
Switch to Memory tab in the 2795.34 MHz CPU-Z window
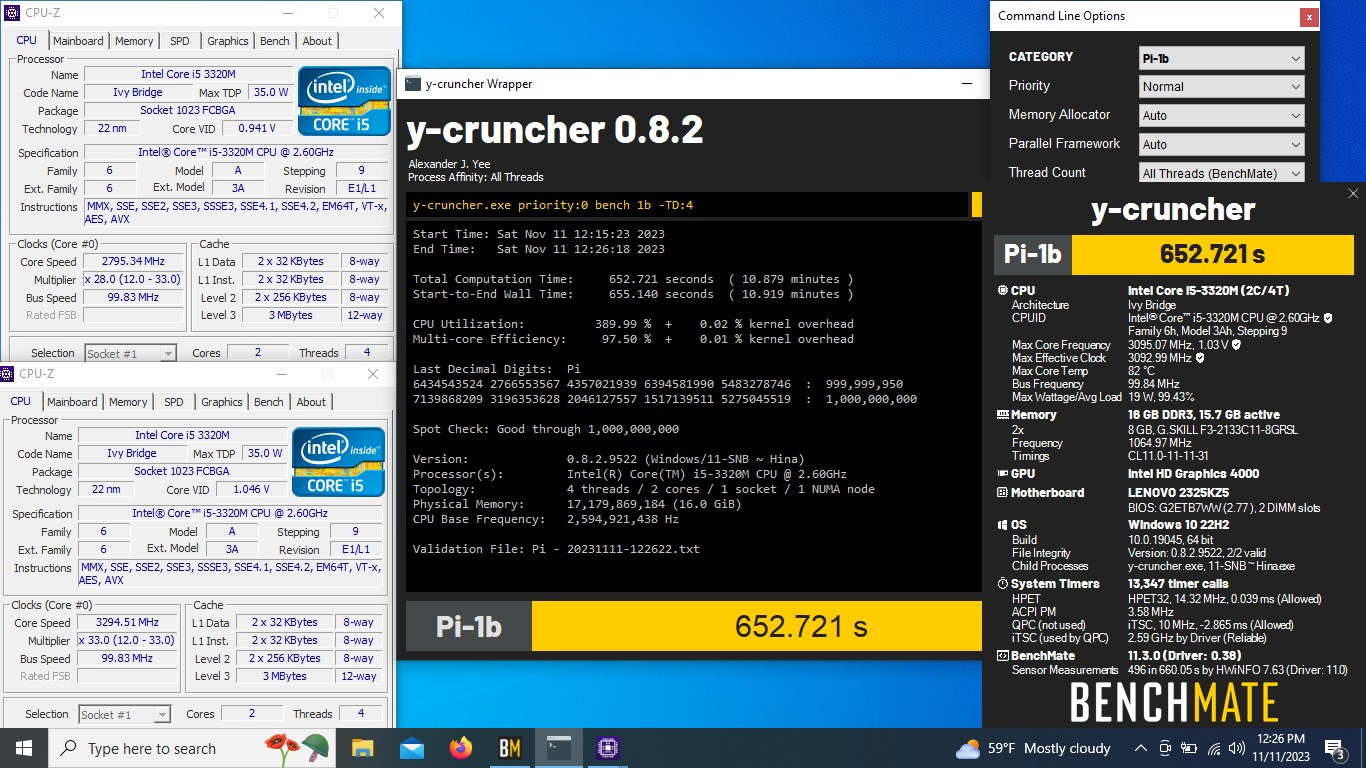tap(134, 41)
